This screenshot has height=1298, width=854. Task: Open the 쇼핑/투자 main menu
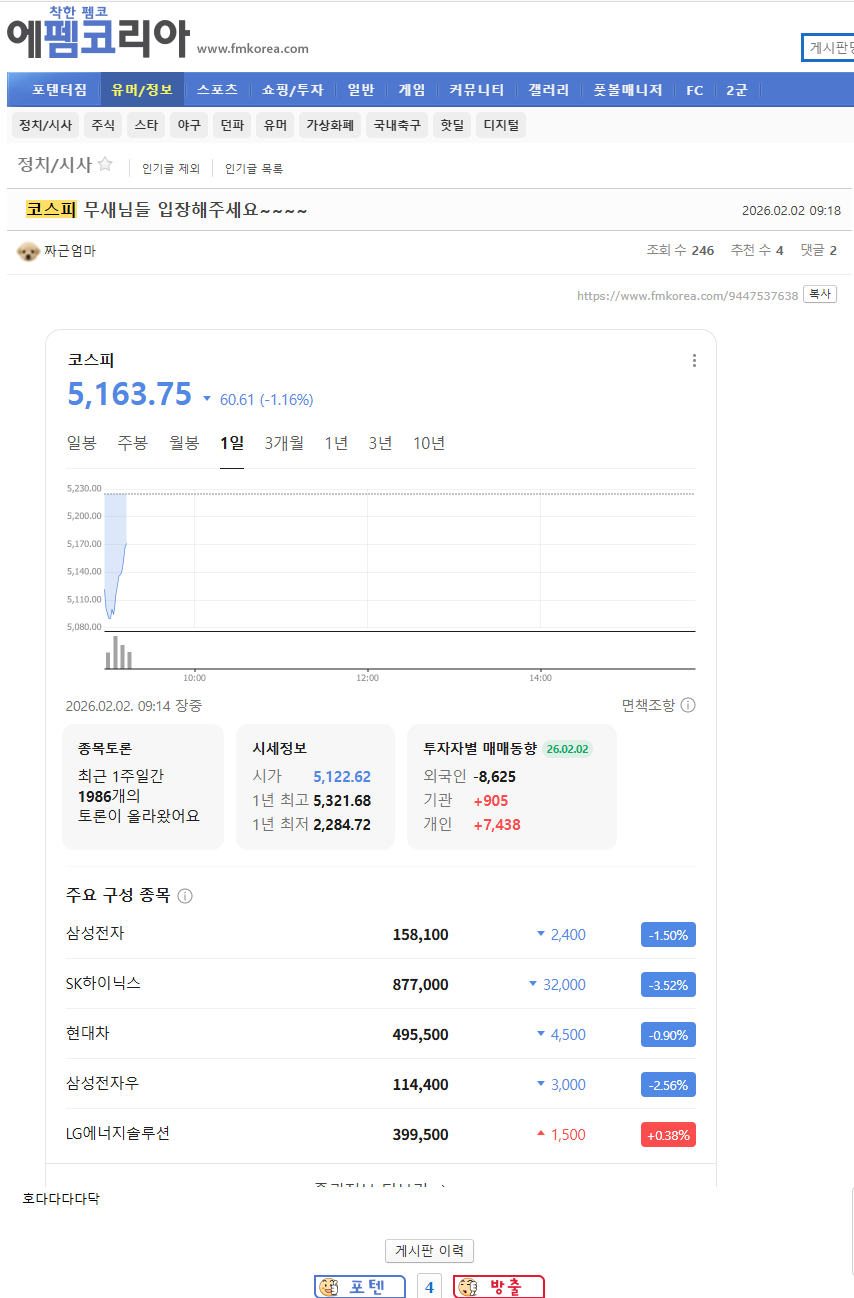[293, 90]
